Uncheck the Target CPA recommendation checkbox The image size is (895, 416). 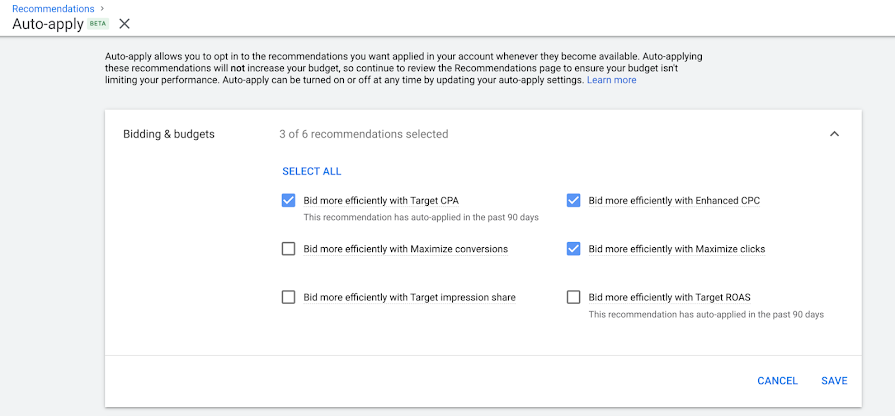[289, 200]
